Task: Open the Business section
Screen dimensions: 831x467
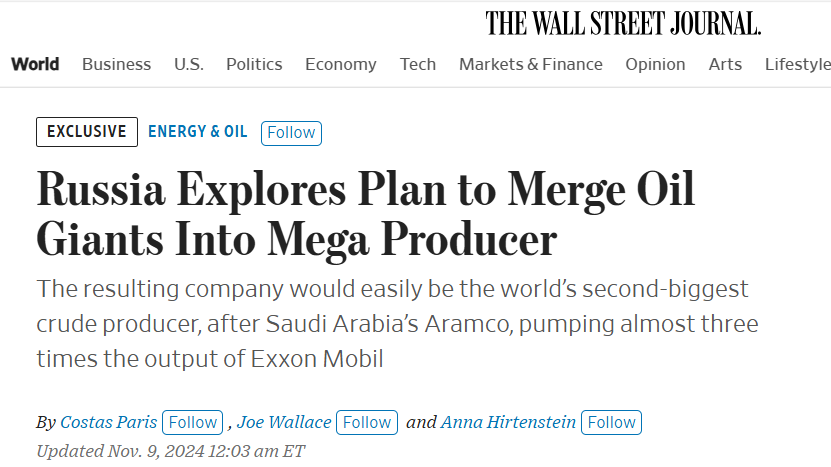Action: click(117, 64)
